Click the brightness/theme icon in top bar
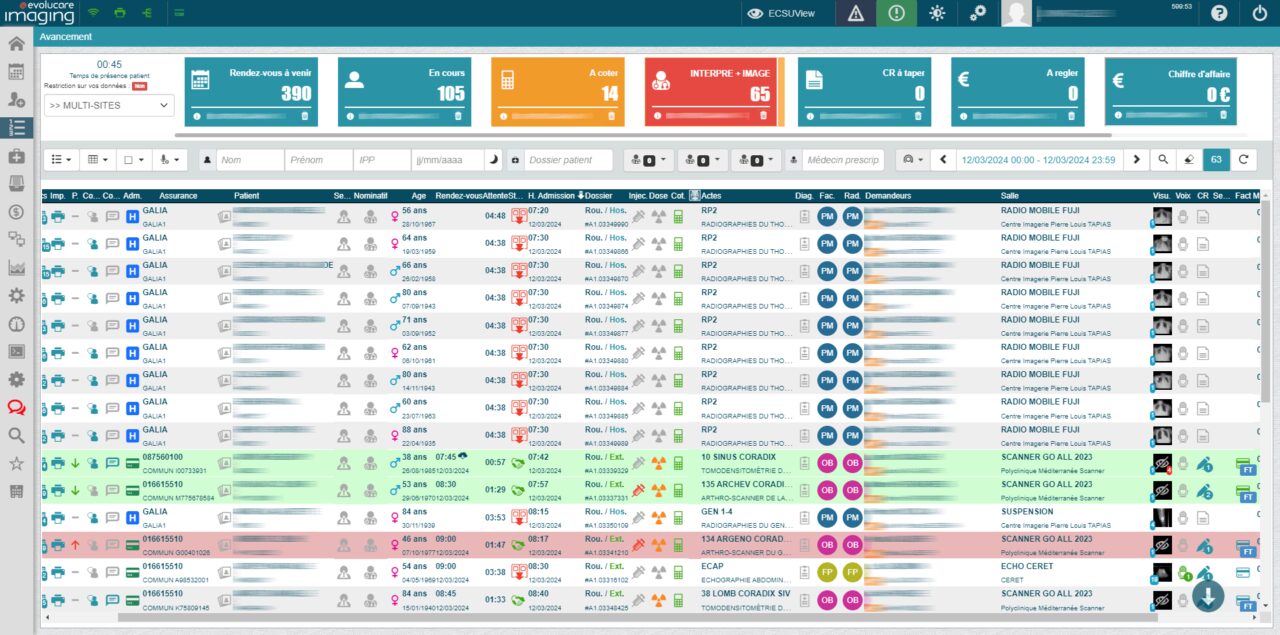Screen dimensions: 1280x635 (936, 13)
